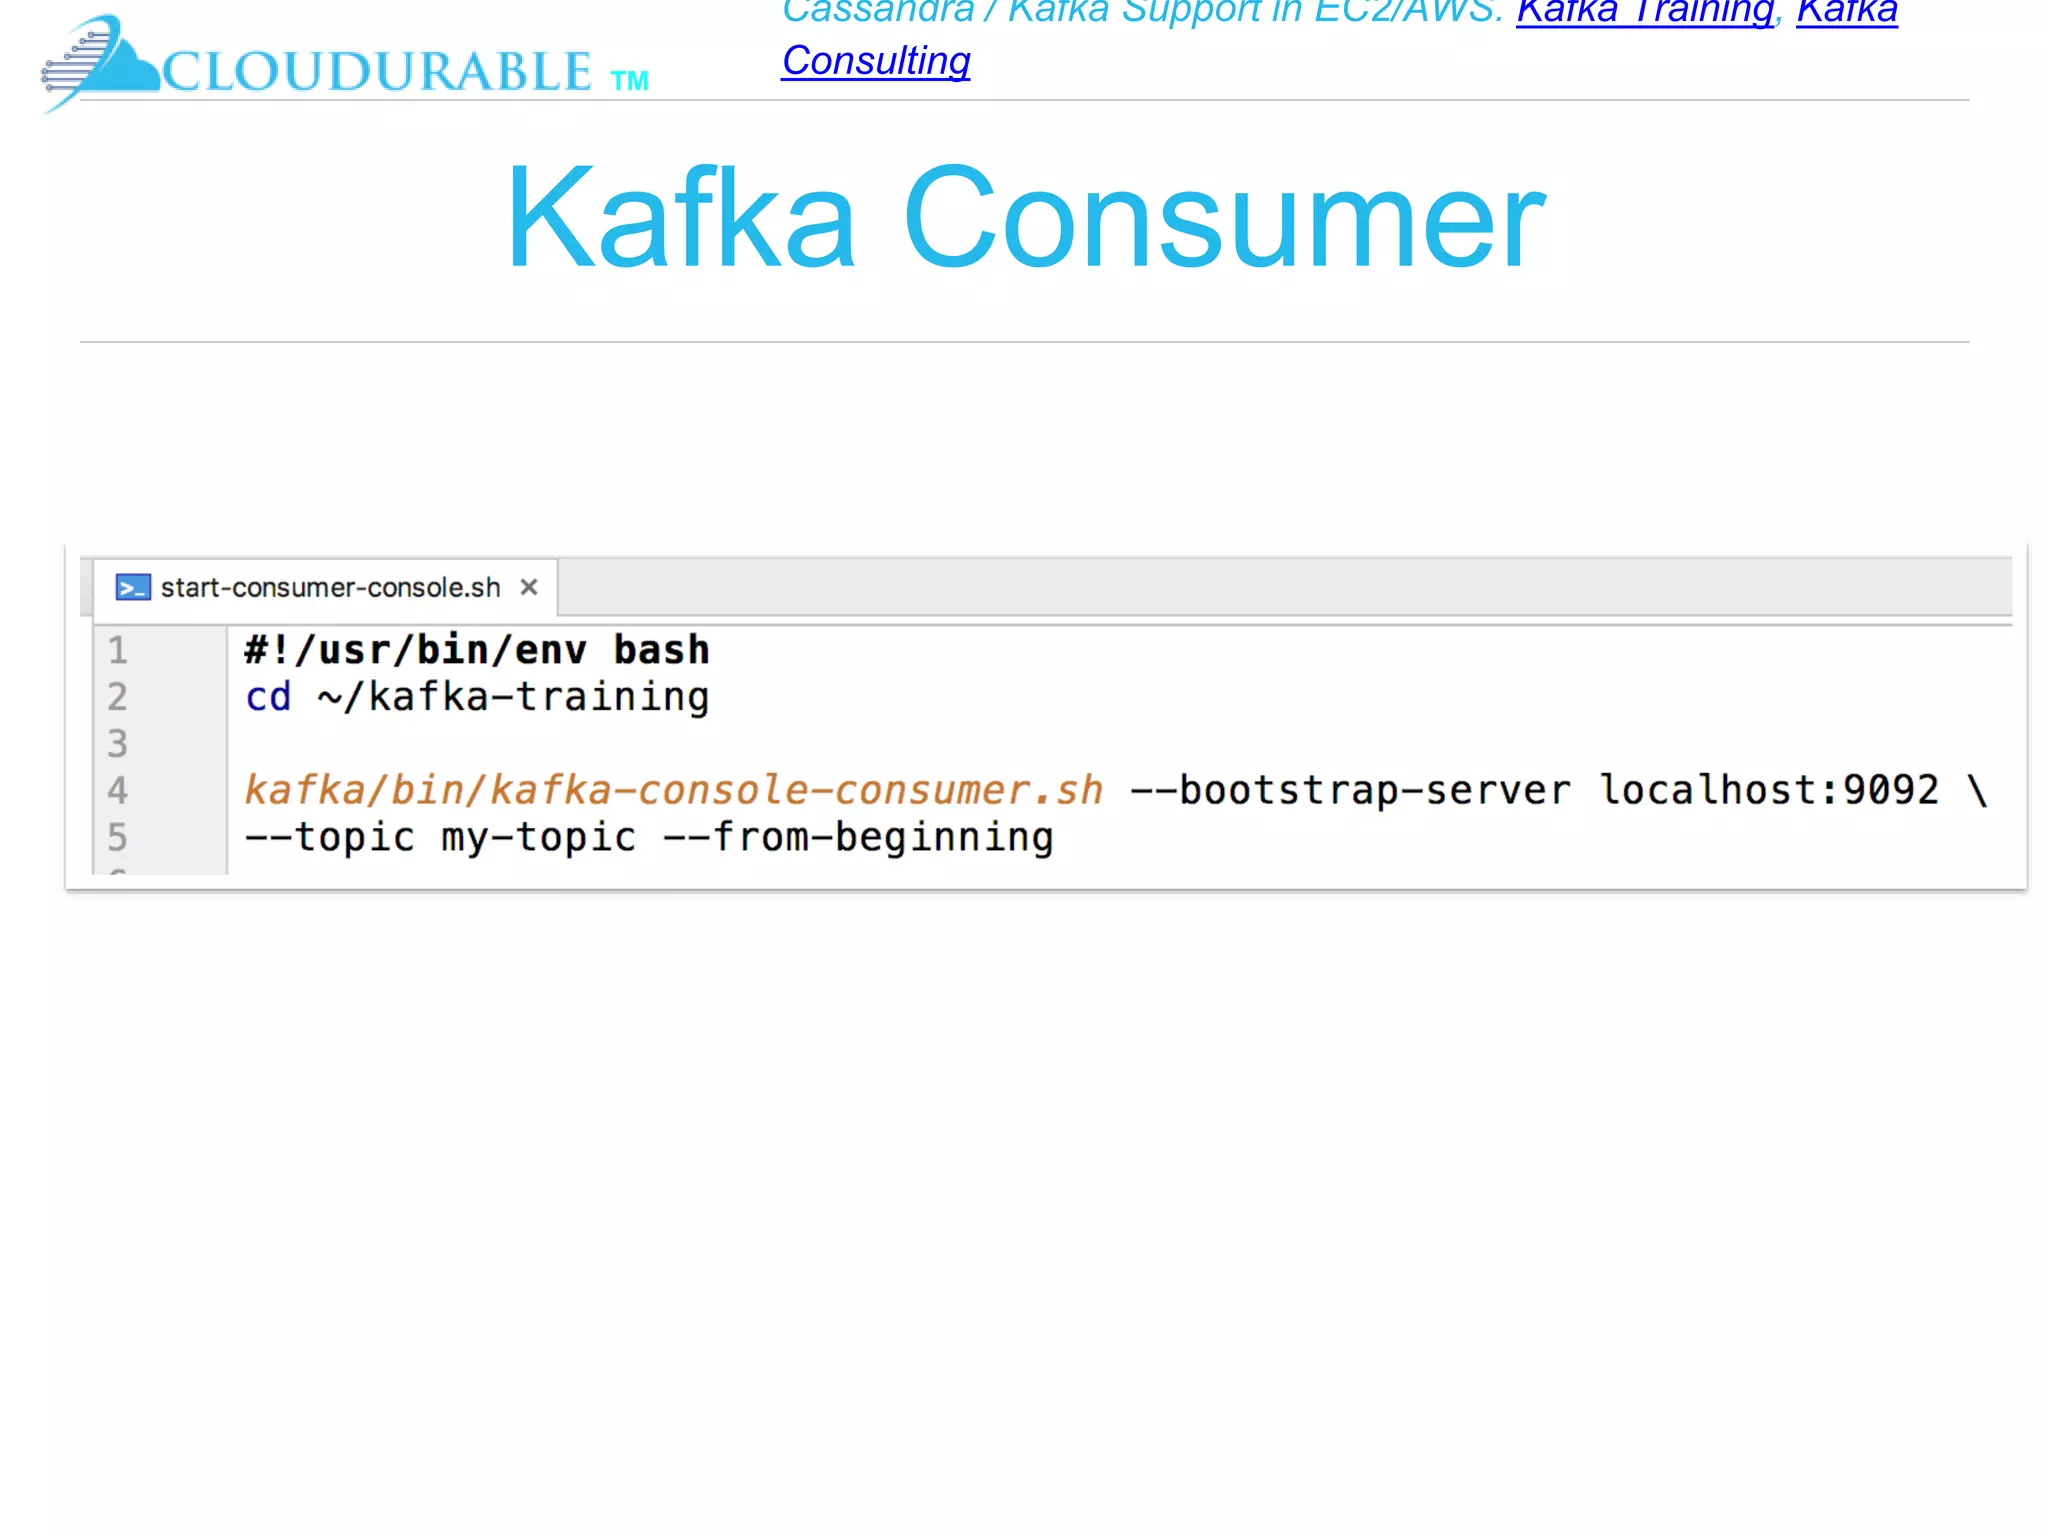This screenshot has width=2048, height=1536.
Task: Place the cursor in the shebang env bash line
Action: [477, 650]
